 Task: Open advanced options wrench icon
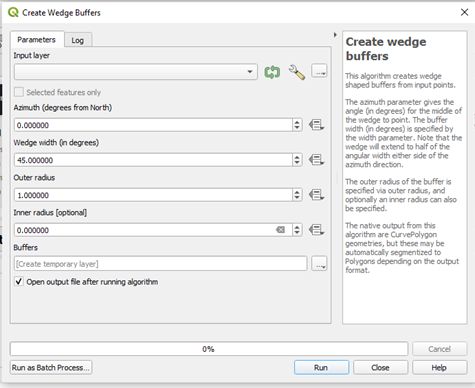coord(297,72)
